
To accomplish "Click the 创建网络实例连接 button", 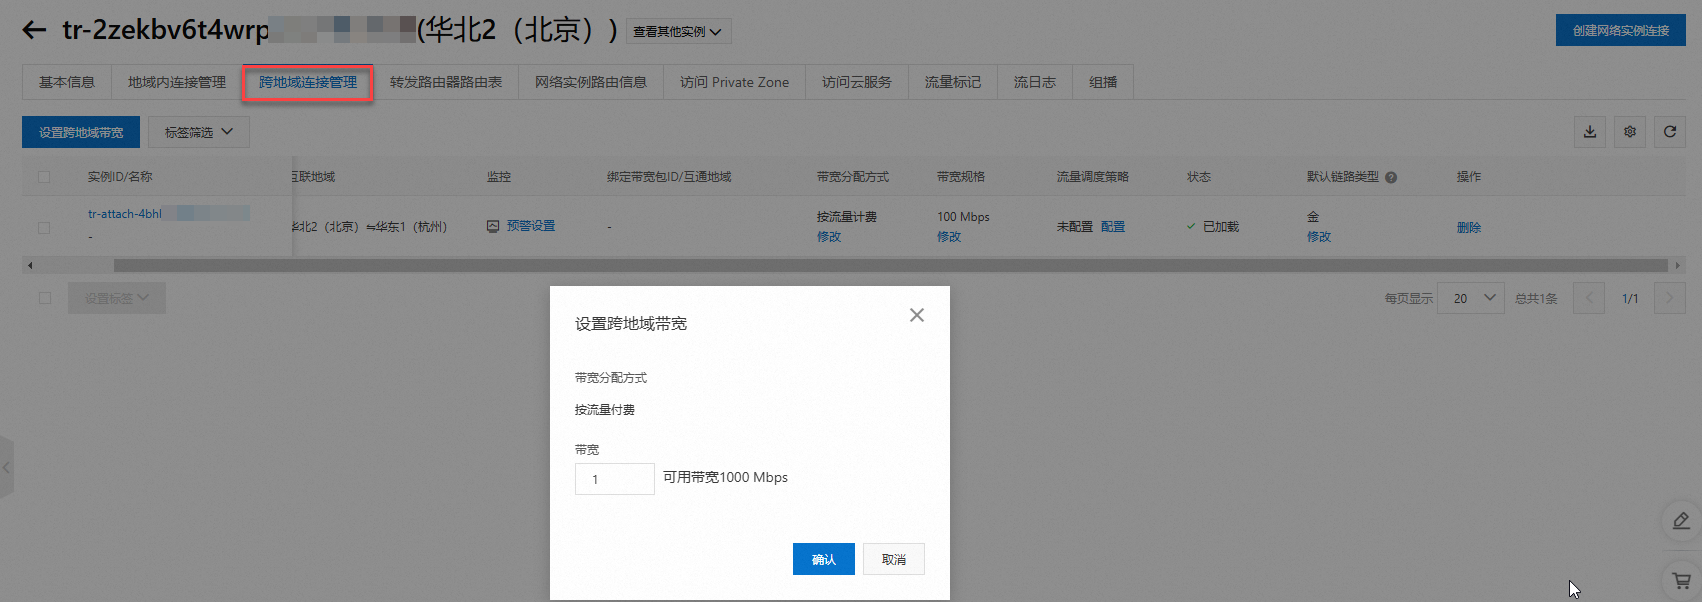I will point(1621,30).
